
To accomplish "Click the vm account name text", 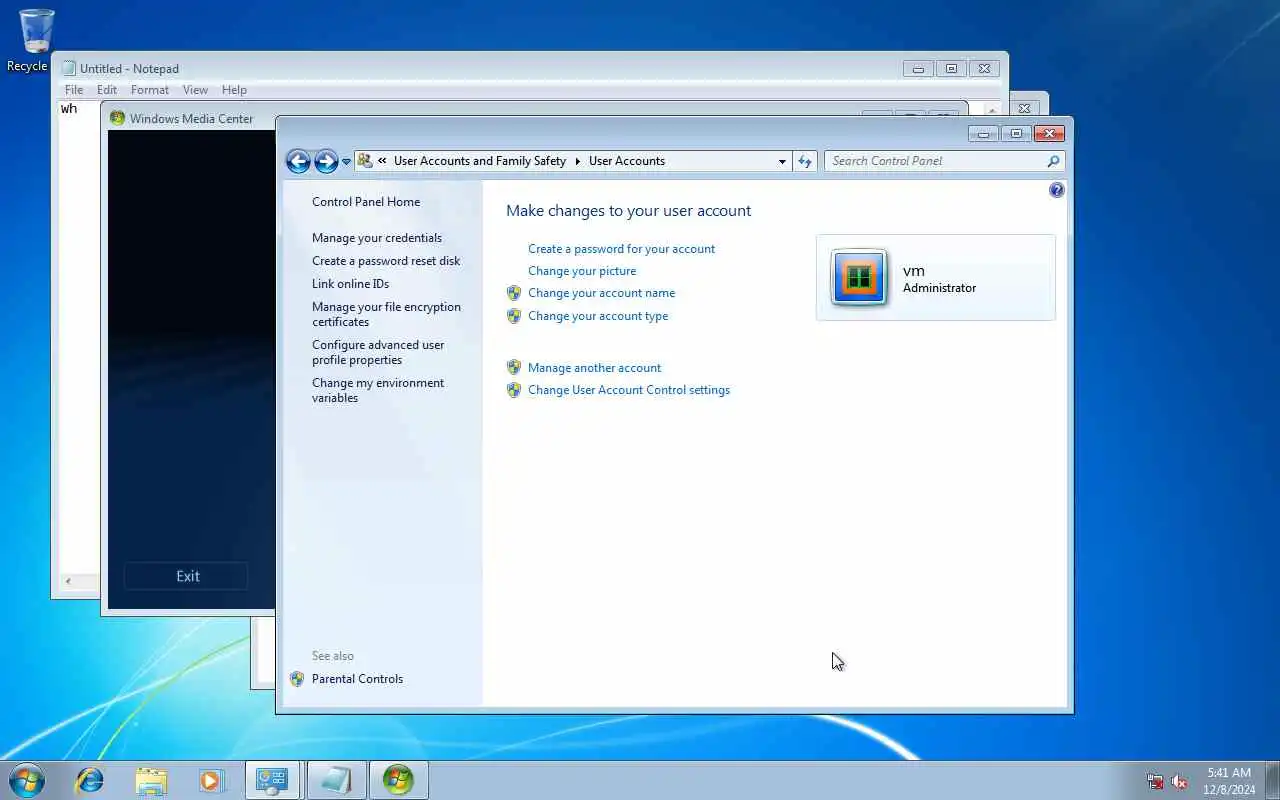I will (914, 271).
